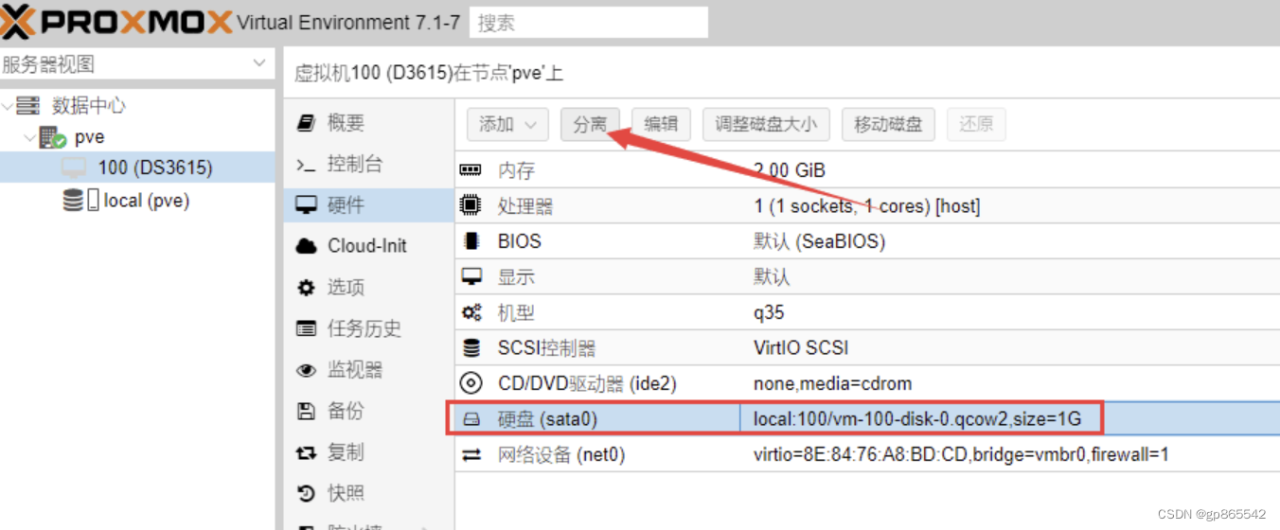Open the 任务历史 task history tab

coord(369,329)
